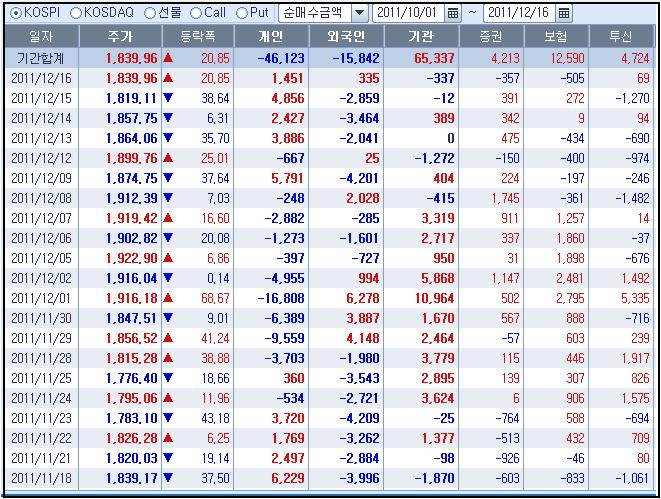The image size is (661, 499).
Task: Select the price 1,819.11 on 2011/12/15
Action: [x=132, y=98]
